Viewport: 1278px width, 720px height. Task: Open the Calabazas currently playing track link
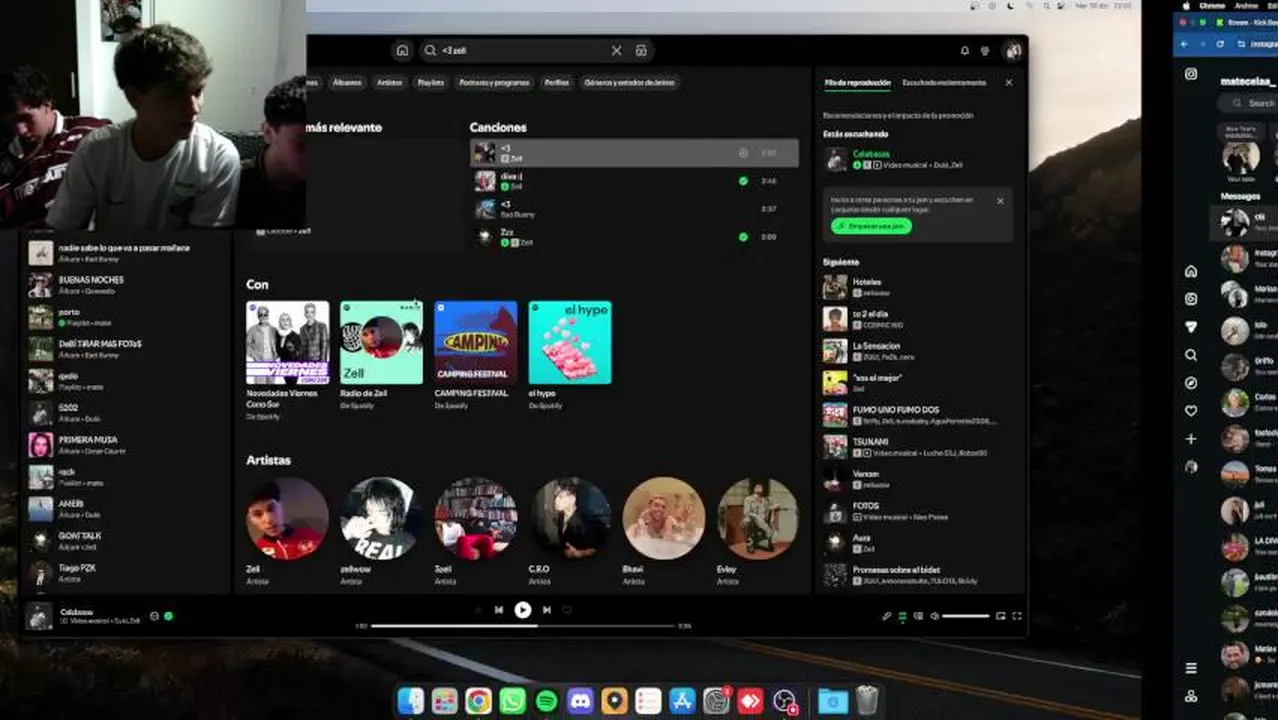[x=871, y=154]
